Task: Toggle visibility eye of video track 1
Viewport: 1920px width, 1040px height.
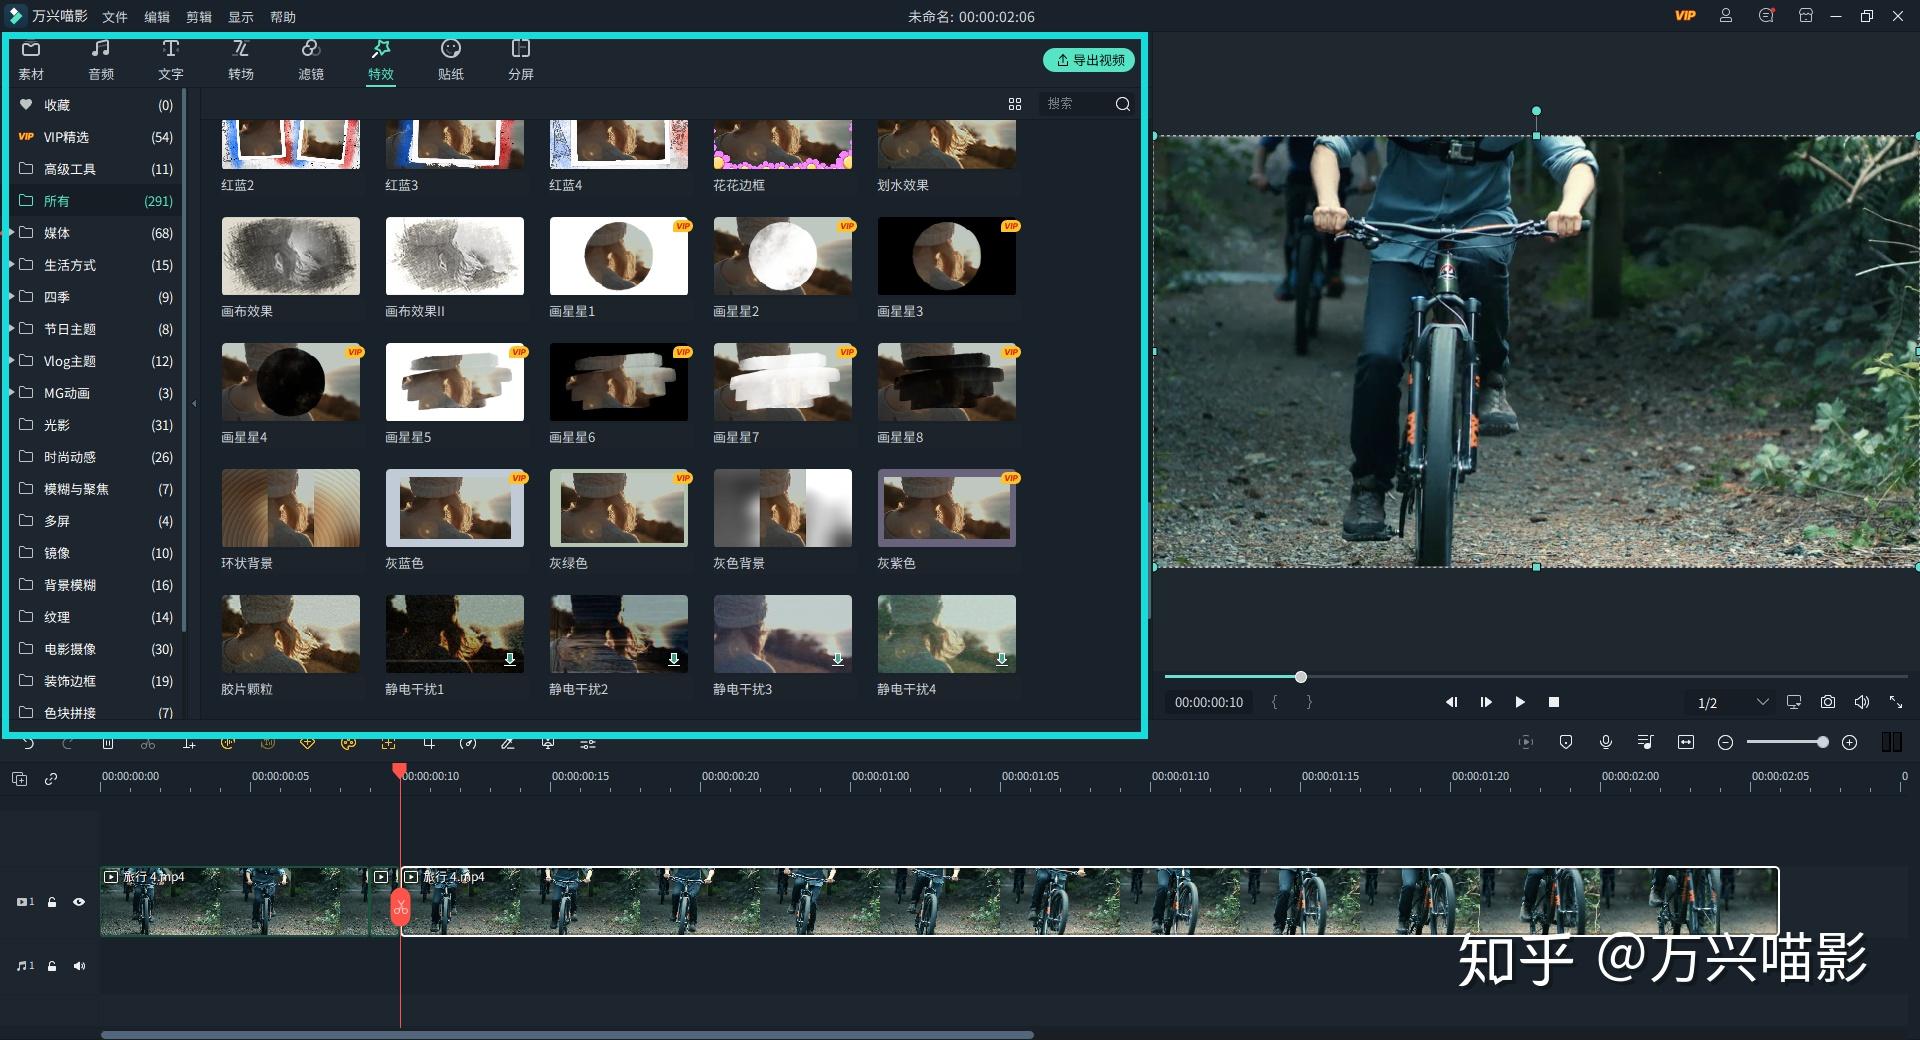Action: pyautogui.click(x=79, y=902)
